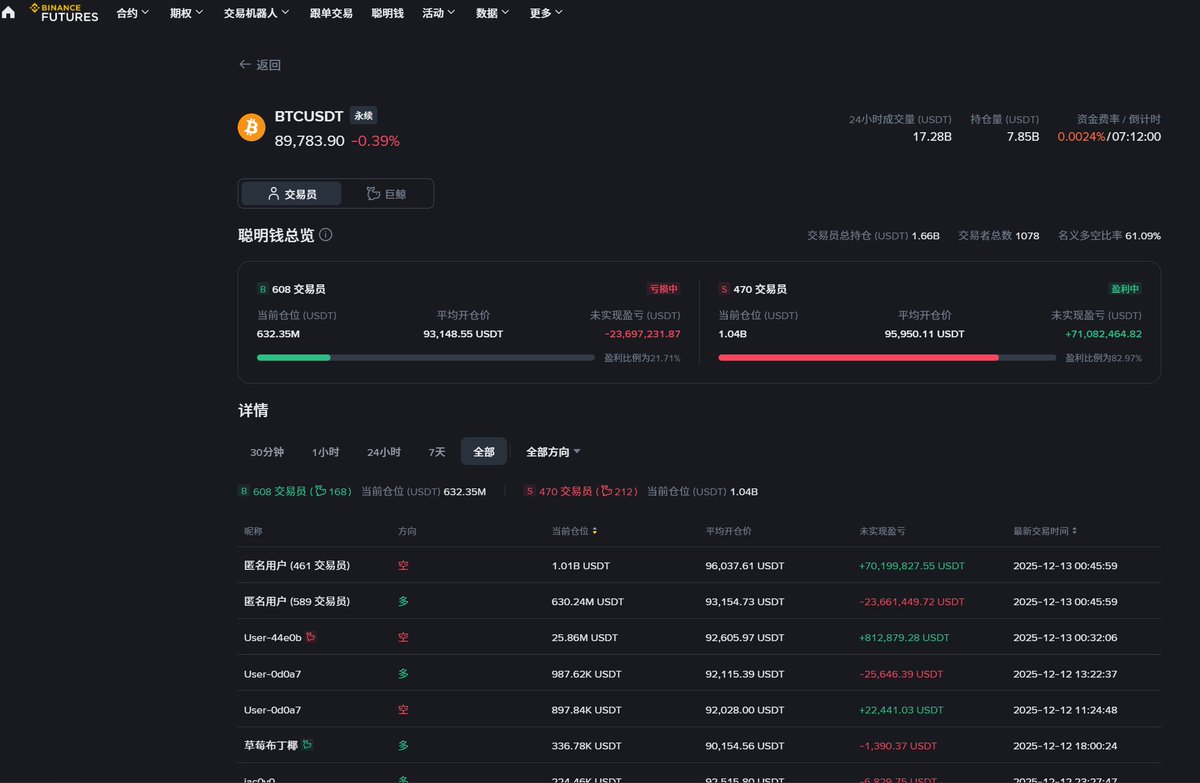Go back using the 返回 link
Viewport: 1200px width, 783px height.
[260, 65]
